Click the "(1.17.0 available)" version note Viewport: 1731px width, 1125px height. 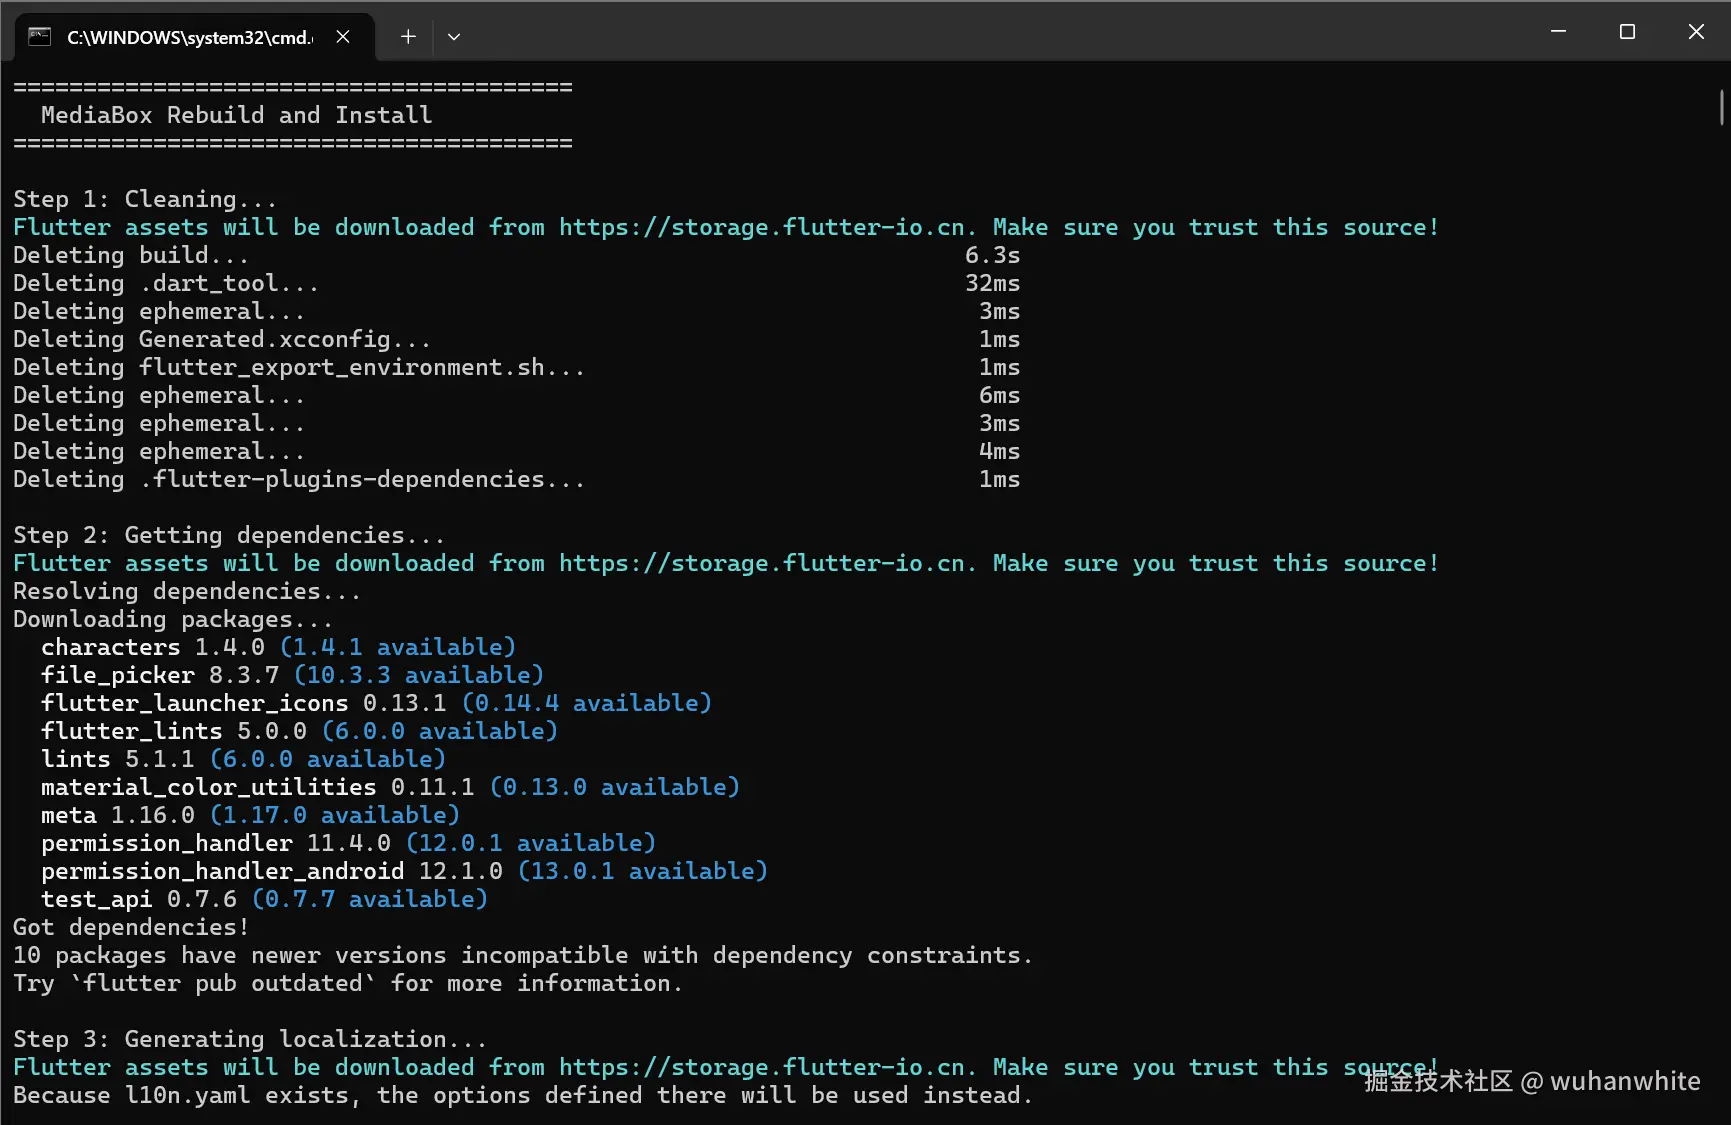click(x=335, y=815)
